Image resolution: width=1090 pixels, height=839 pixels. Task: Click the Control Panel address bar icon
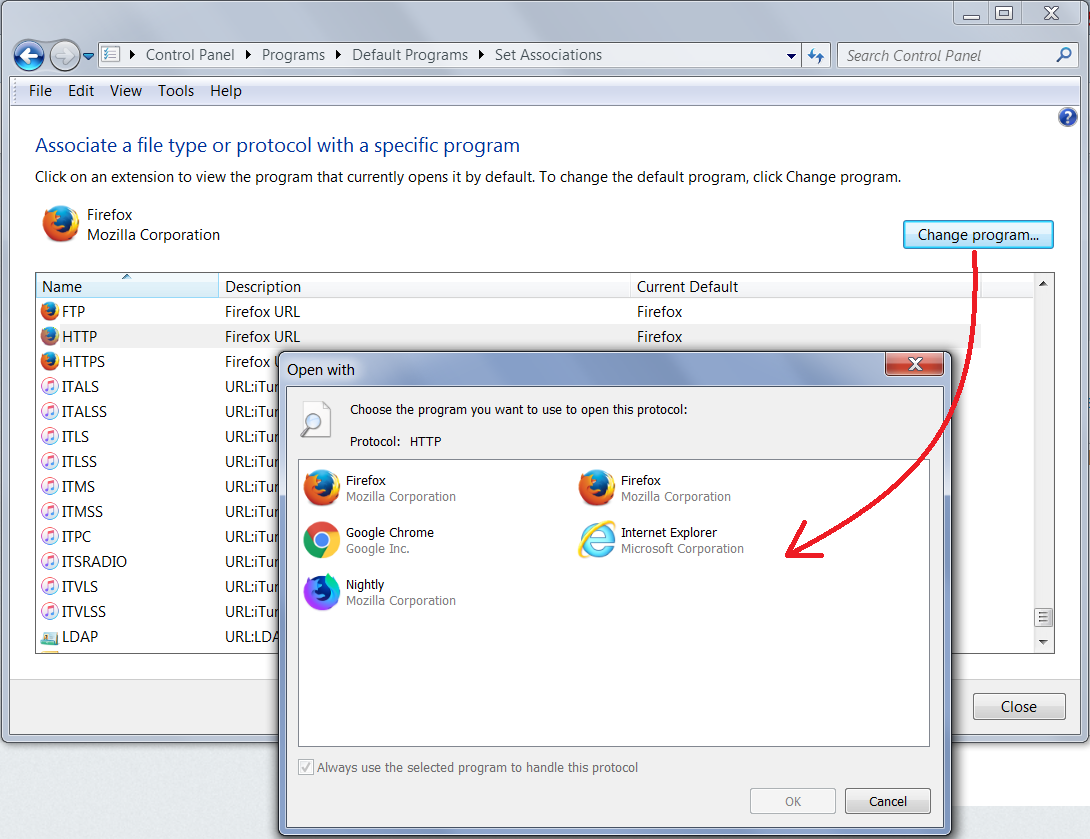tap(111, 54)
